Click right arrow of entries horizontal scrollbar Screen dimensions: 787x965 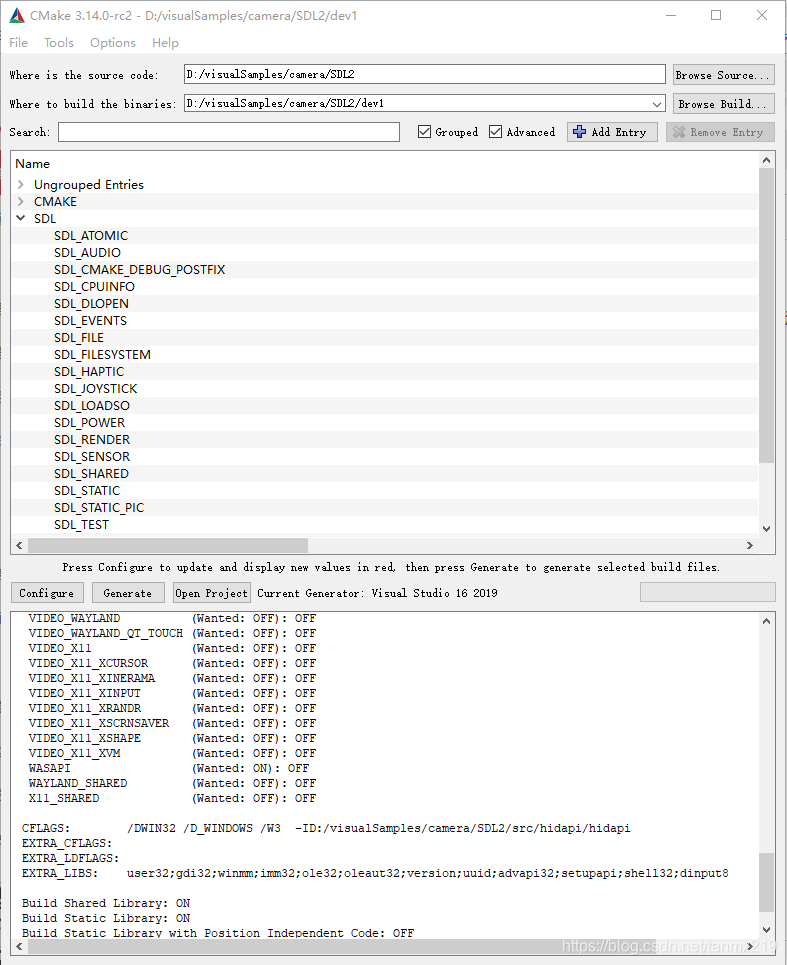coord(749,545)
